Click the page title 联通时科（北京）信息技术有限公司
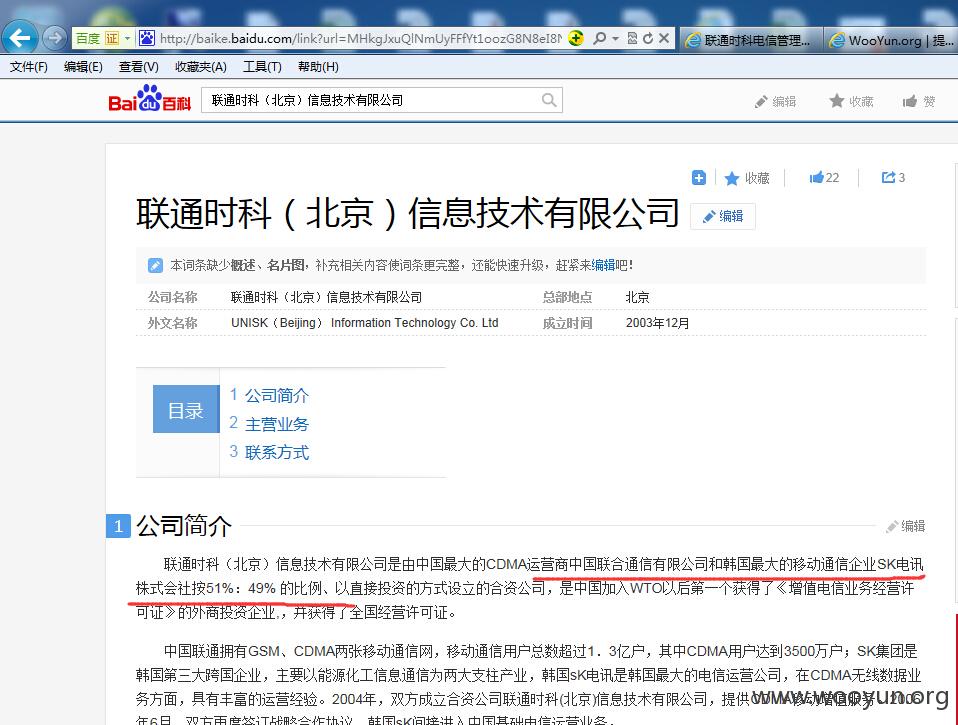The width and height of the screenshot is (958, 725). [x=408, y=213]
